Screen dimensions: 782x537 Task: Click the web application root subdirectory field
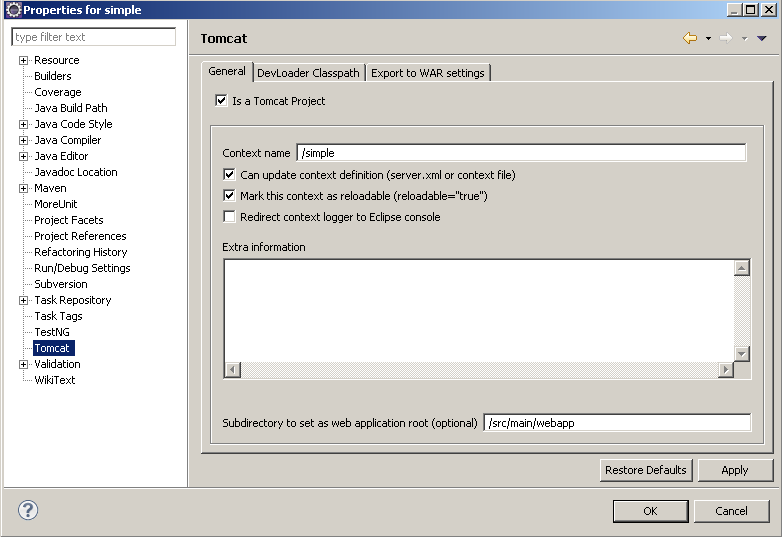pyautogui.click(x=617, y=423)
